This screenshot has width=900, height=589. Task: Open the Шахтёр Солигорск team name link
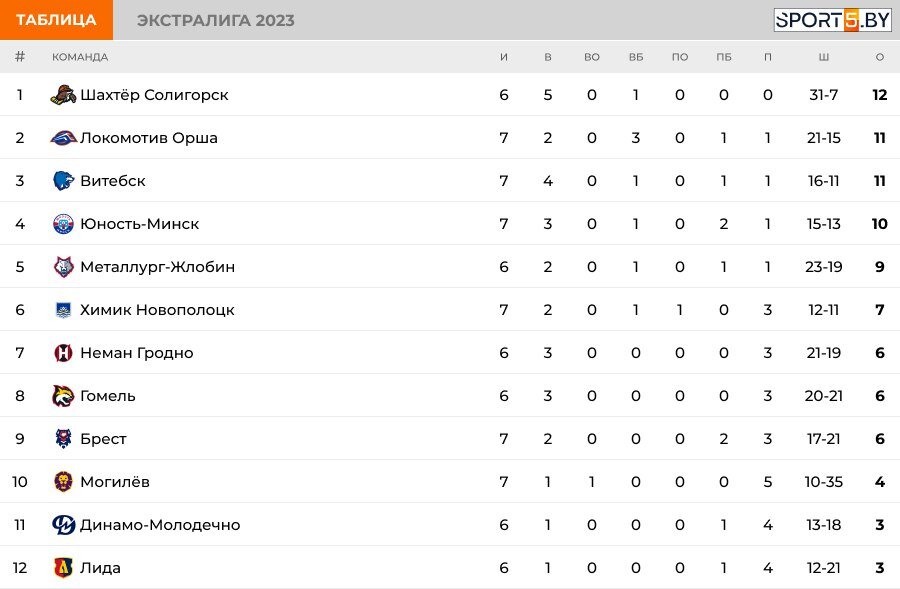point(154,95)
